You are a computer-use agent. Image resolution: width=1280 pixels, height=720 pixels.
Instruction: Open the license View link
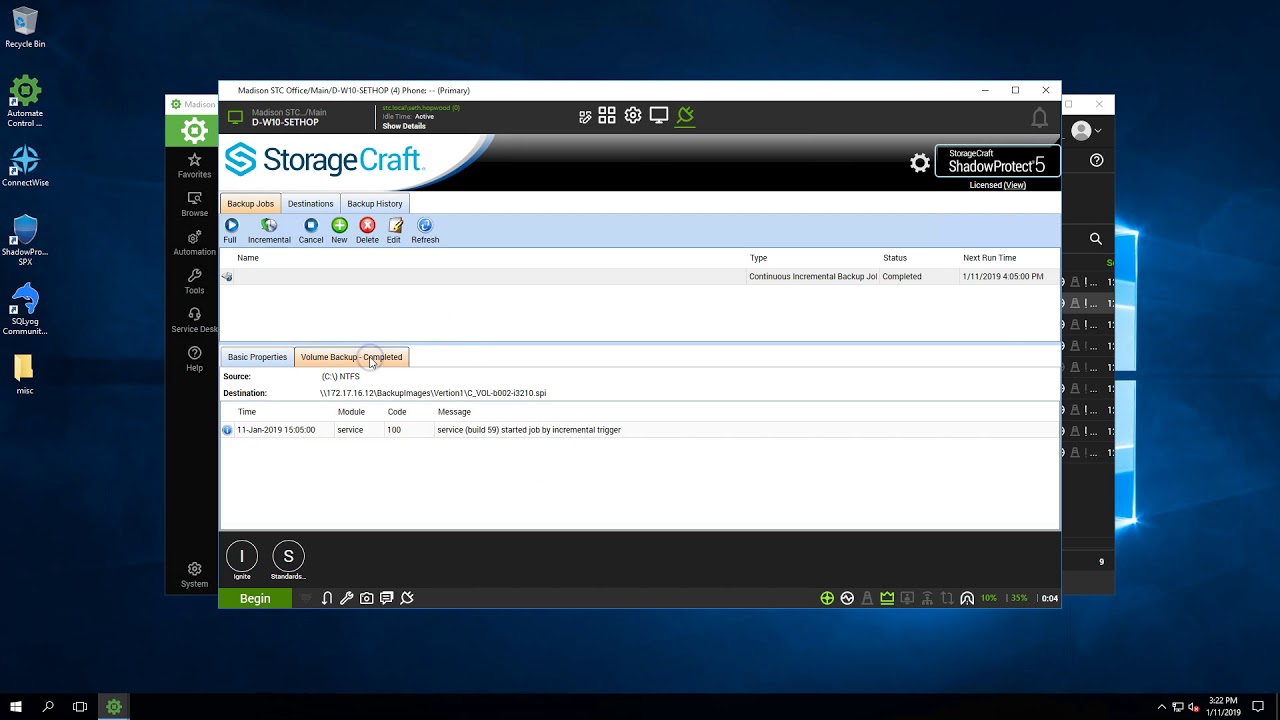[1015, 185]
